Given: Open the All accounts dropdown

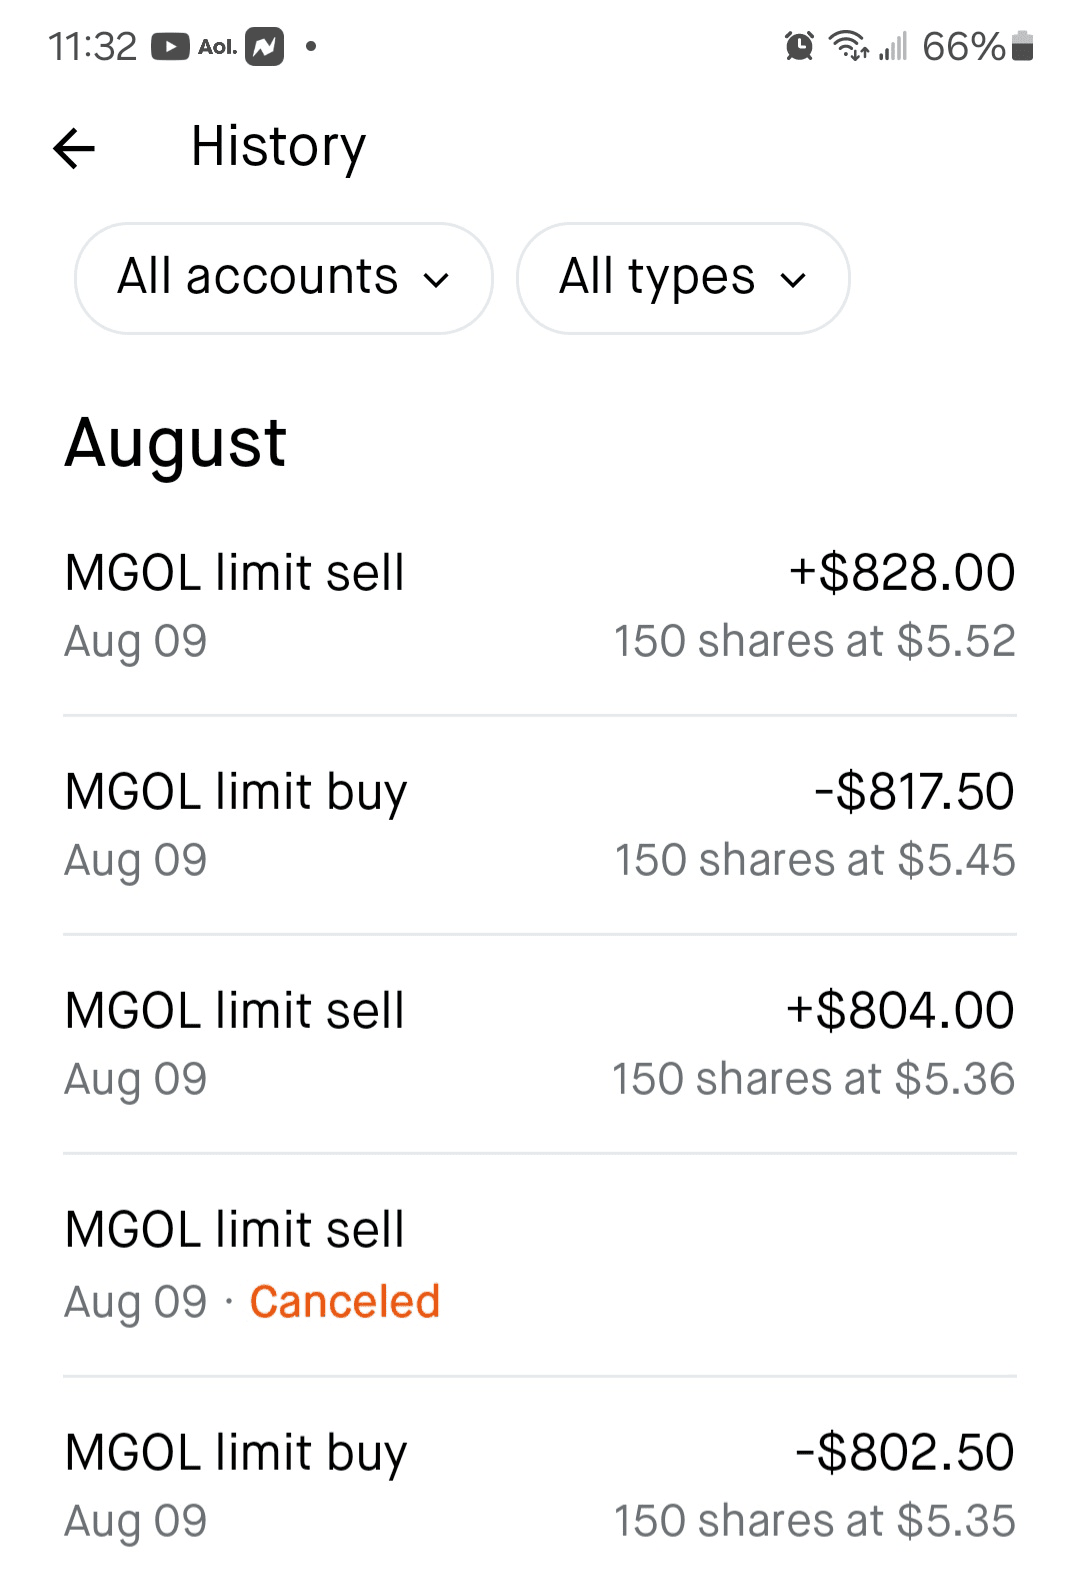Looking at the screenshot, I should [x=283, y=278].
